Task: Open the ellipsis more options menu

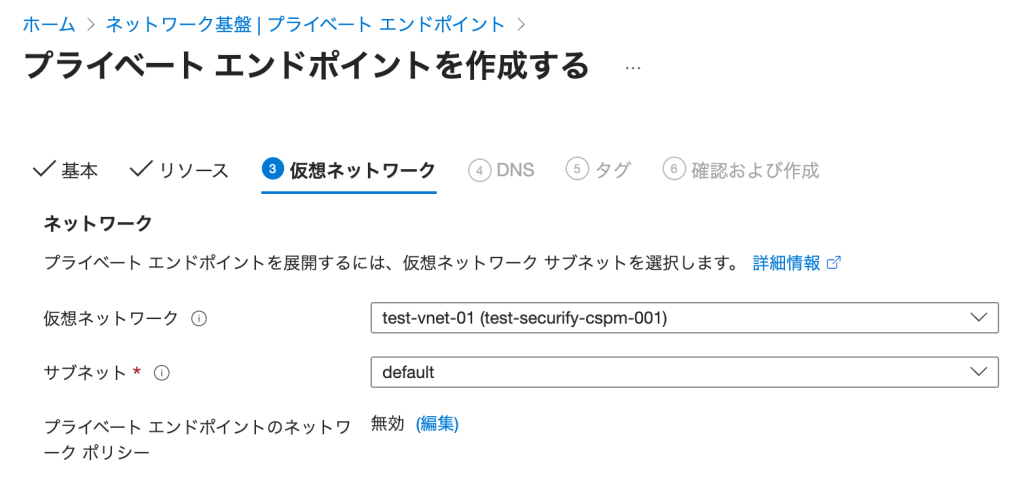Action: [x=632, y=68]
